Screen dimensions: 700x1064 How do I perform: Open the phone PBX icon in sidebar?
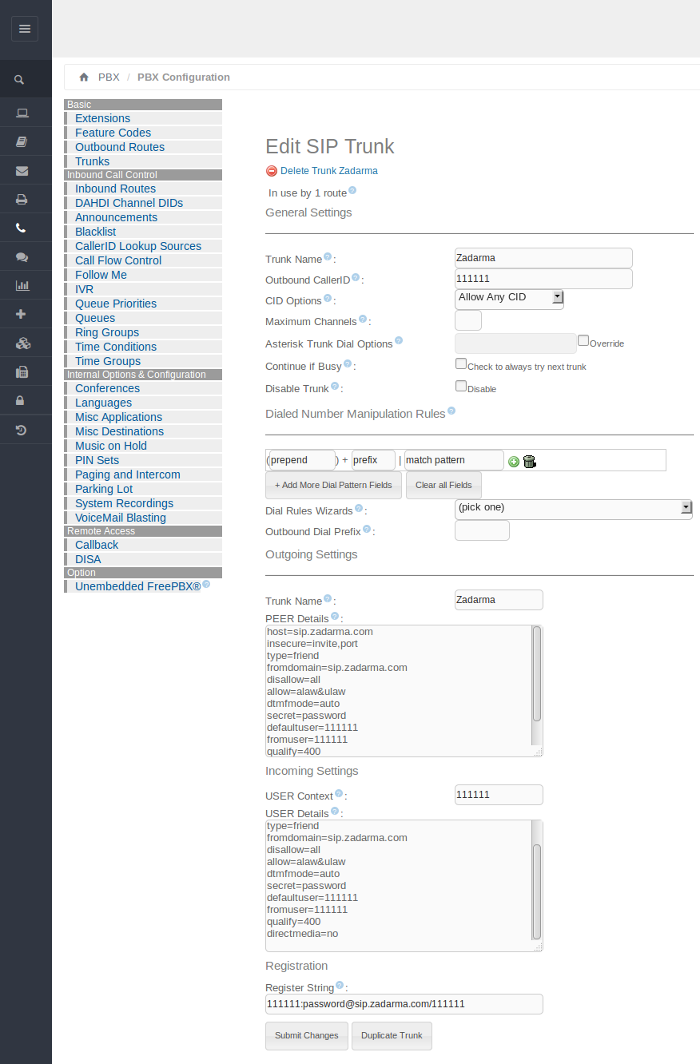pyautogui.click(x=21, y=228)
